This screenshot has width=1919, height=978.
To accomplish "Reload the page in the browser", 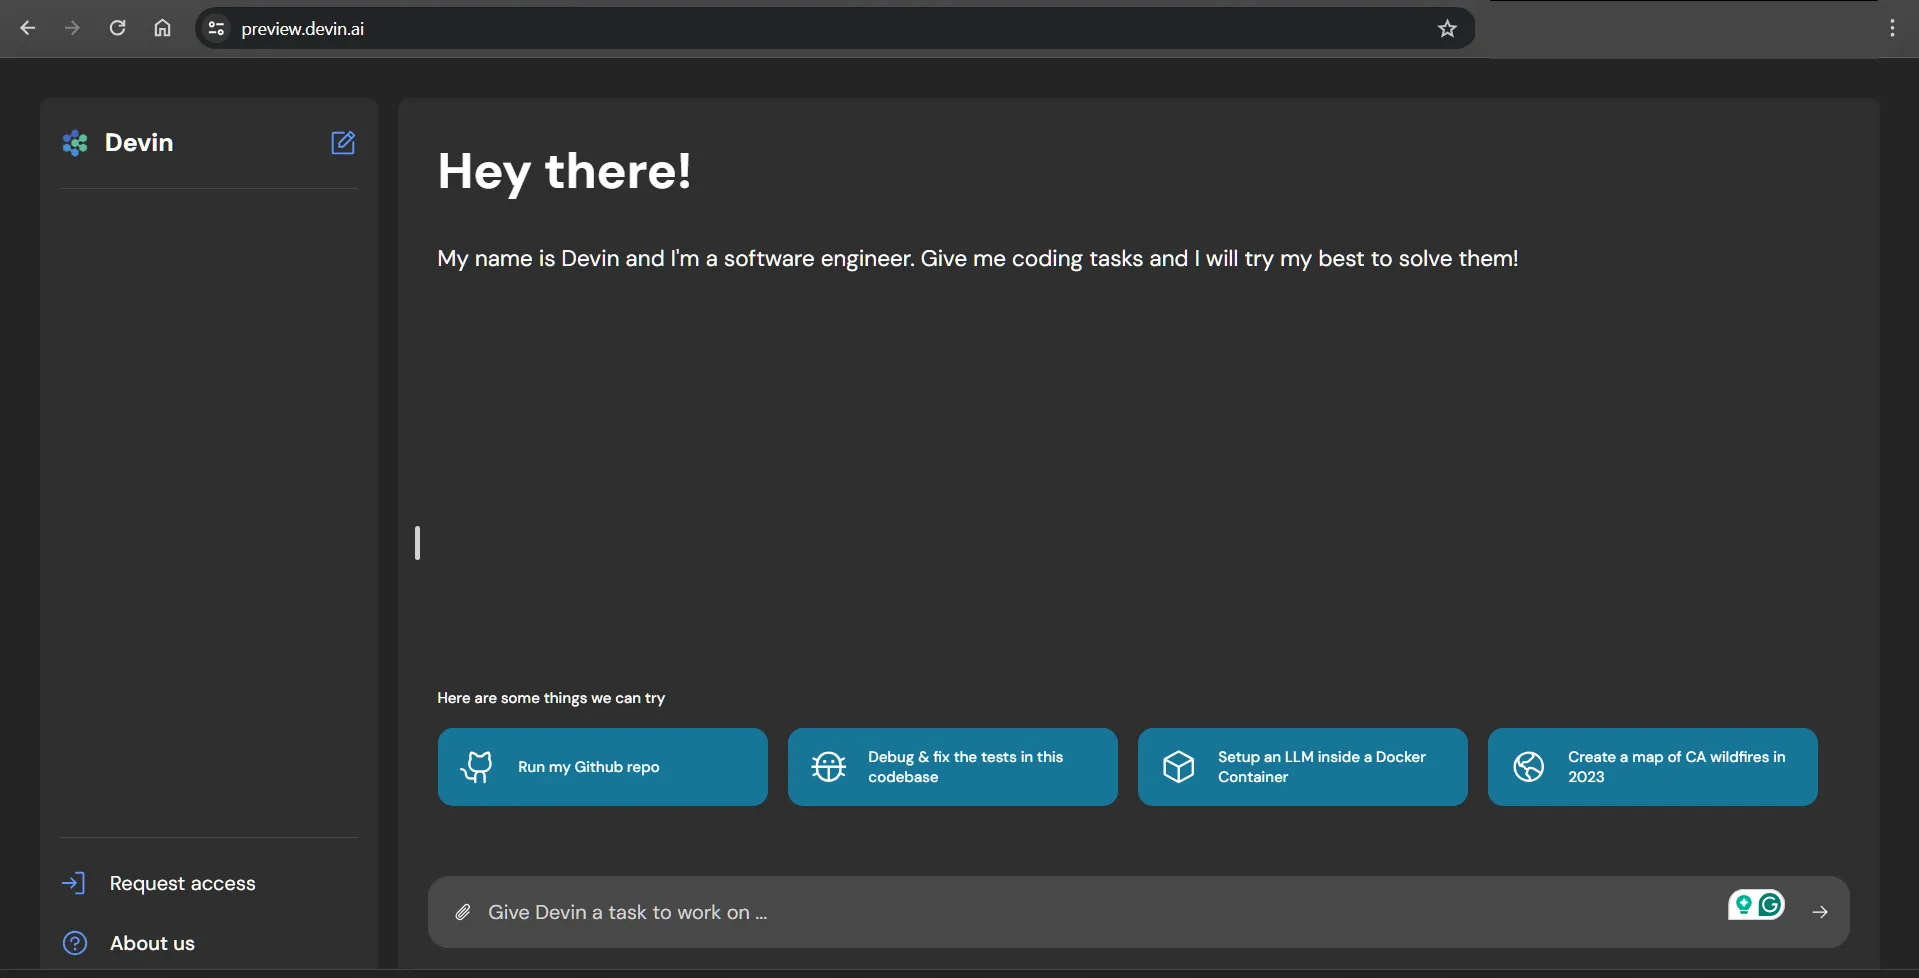I will click(x=117, y=28).
